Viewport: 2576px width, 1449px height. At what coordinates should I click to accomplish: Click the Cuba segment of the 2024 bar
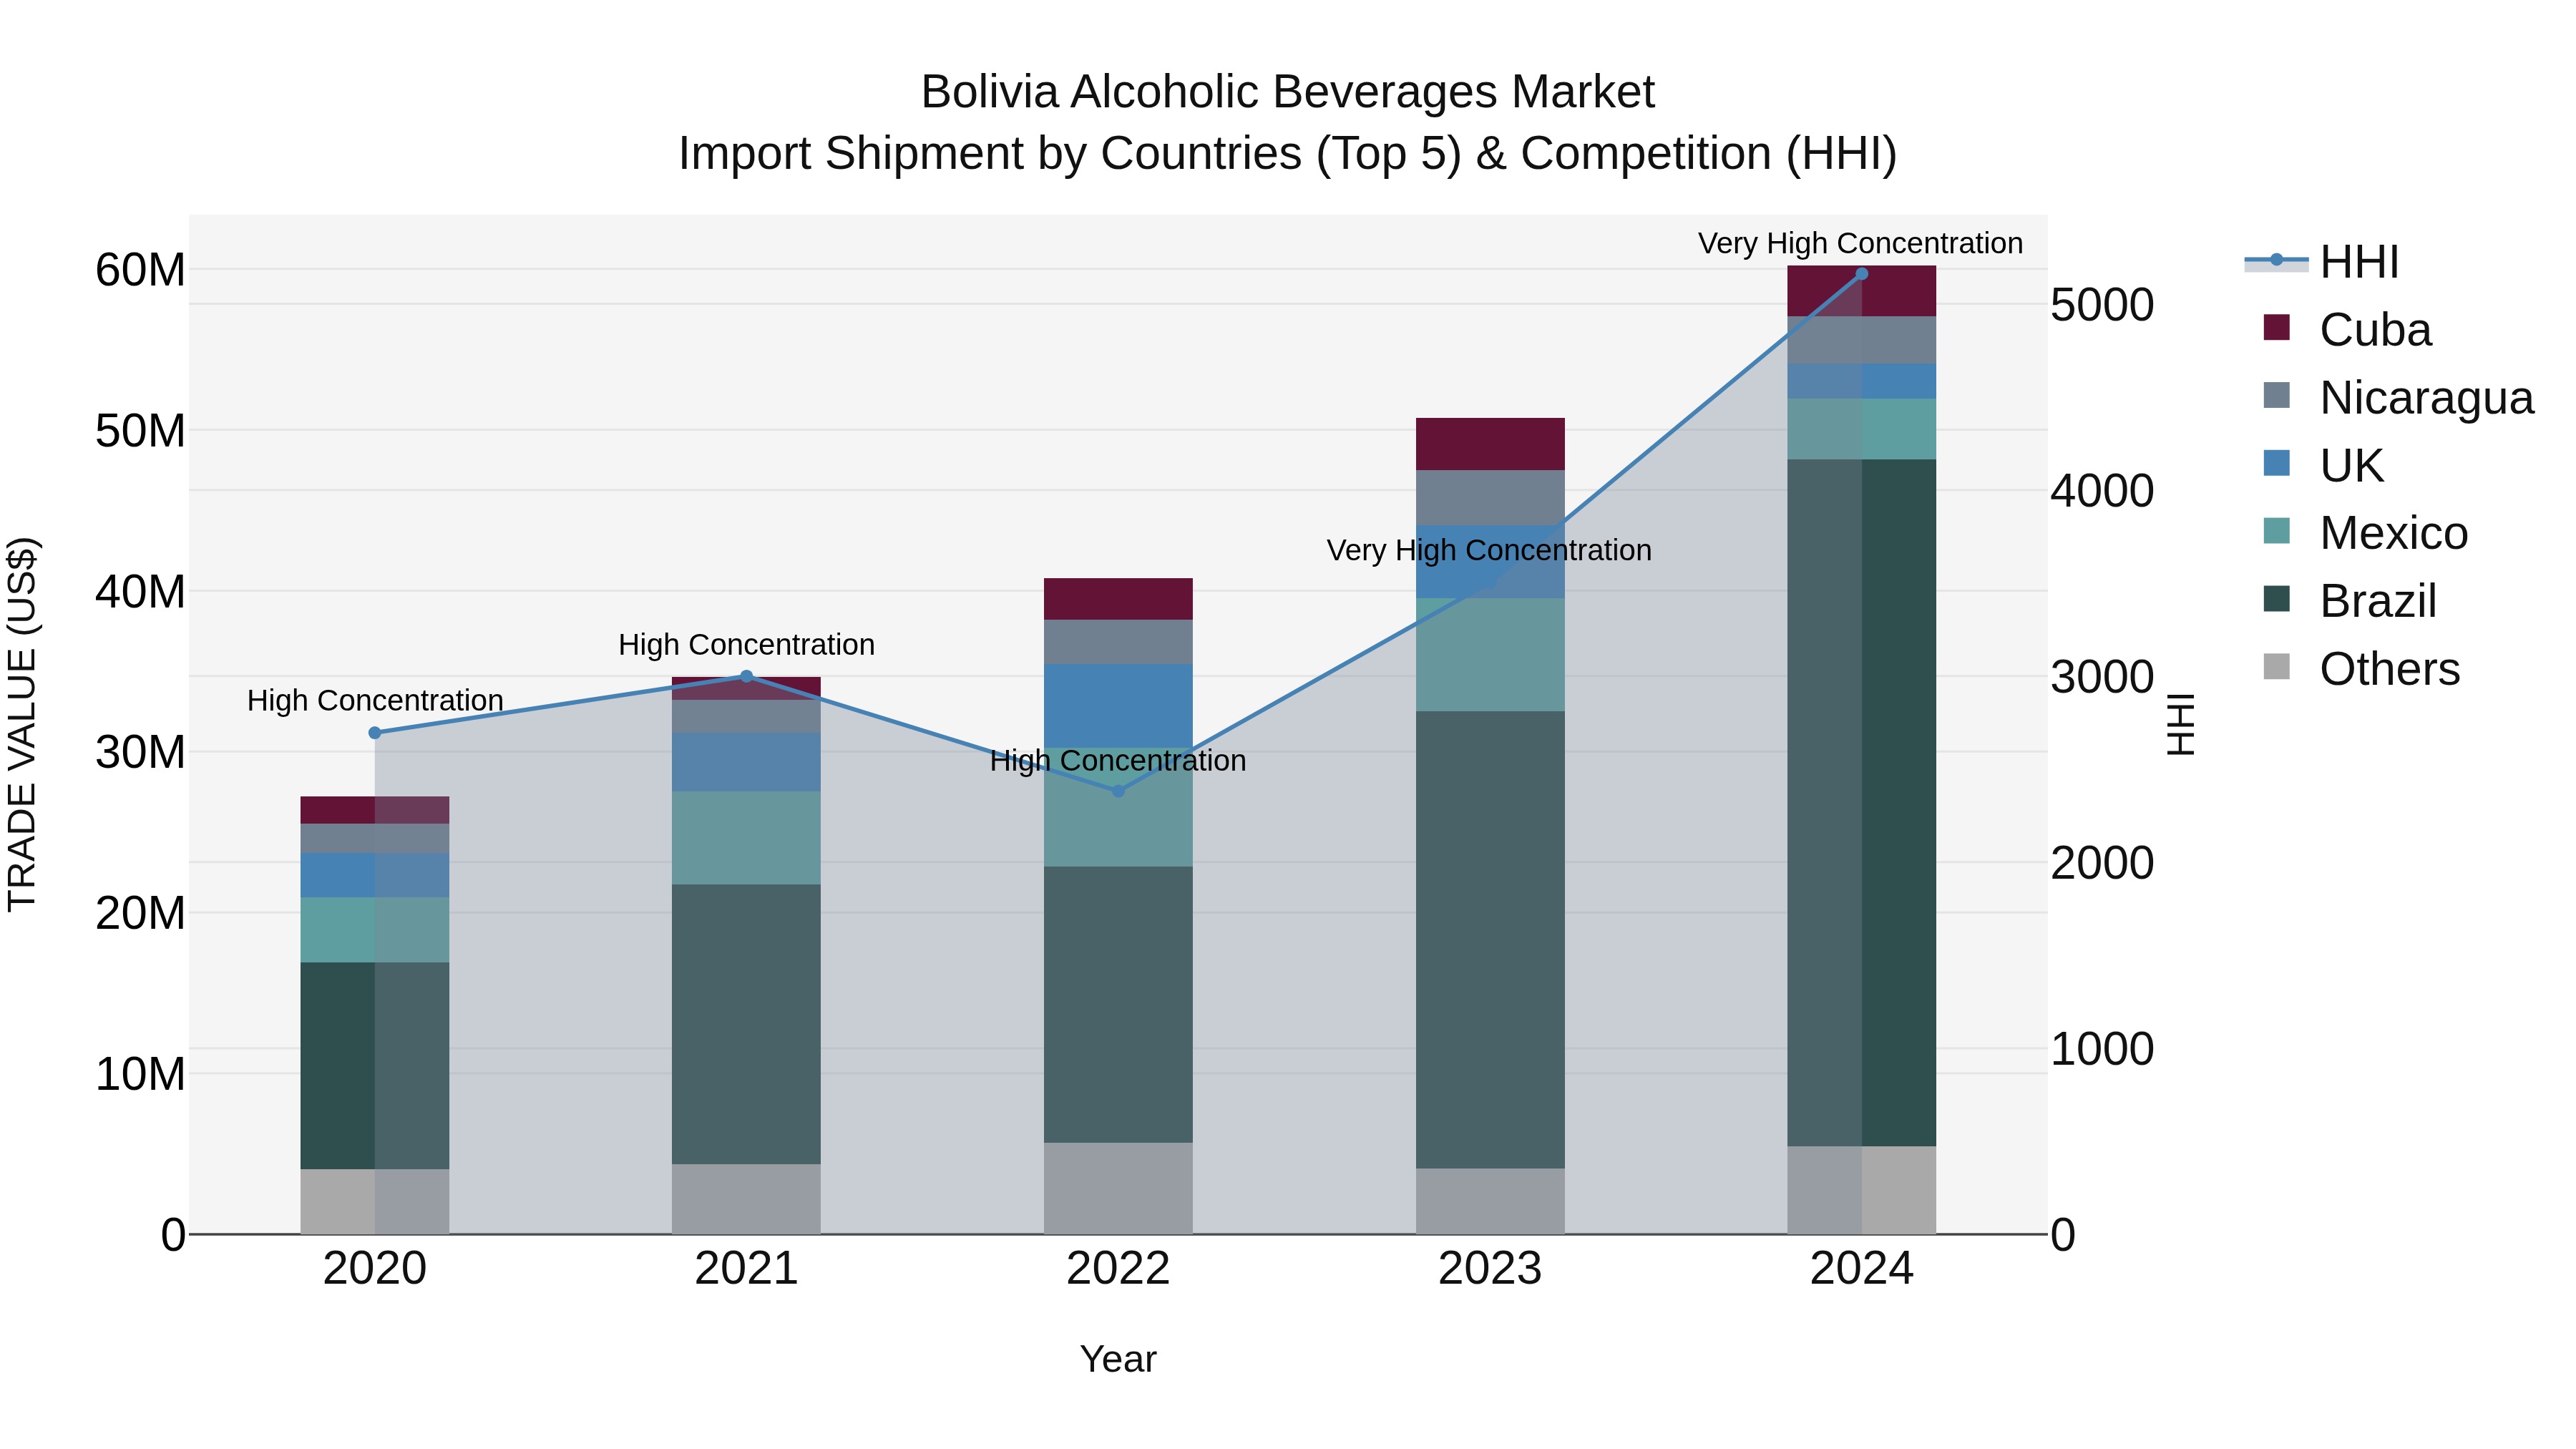point(1862,291)
